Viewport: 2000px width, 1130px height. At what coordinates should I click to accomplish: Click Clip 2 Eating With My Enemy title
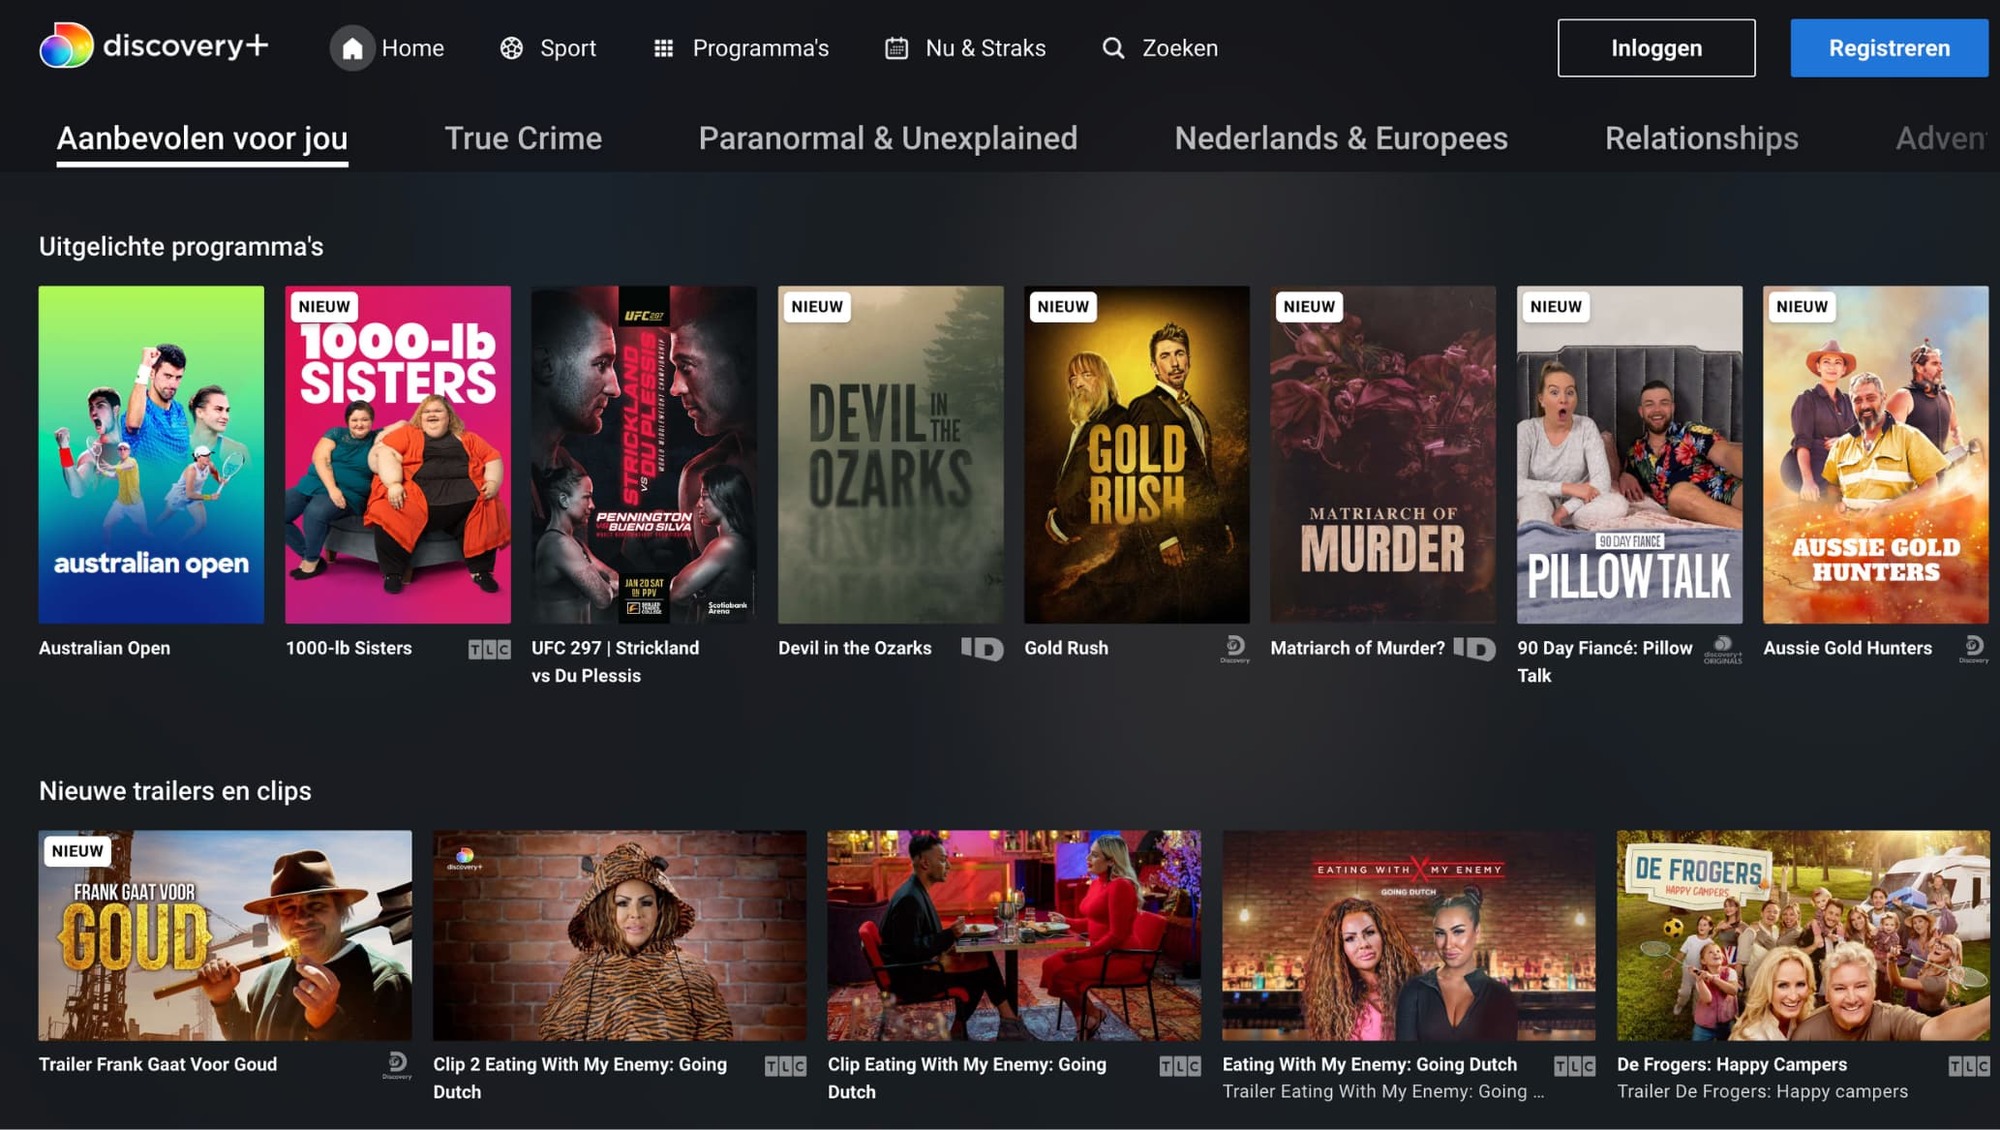click(580, 1078)
